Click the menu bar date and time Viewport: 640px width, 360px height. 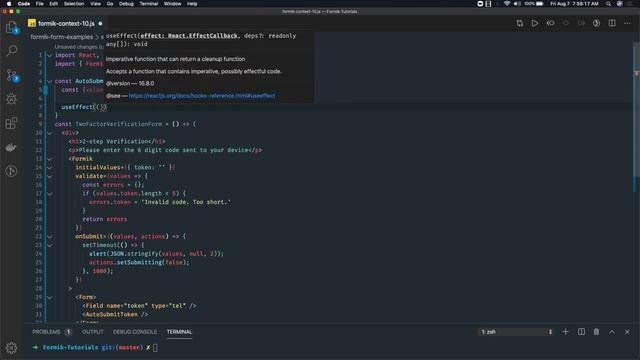click(574, 4)
